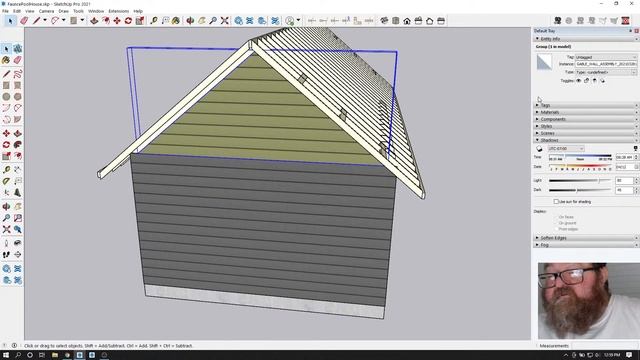The image size is (640, 360).
Task: Enable Use sun for shading checkbox
Action: pyautogui.click(x=556, y=202)
